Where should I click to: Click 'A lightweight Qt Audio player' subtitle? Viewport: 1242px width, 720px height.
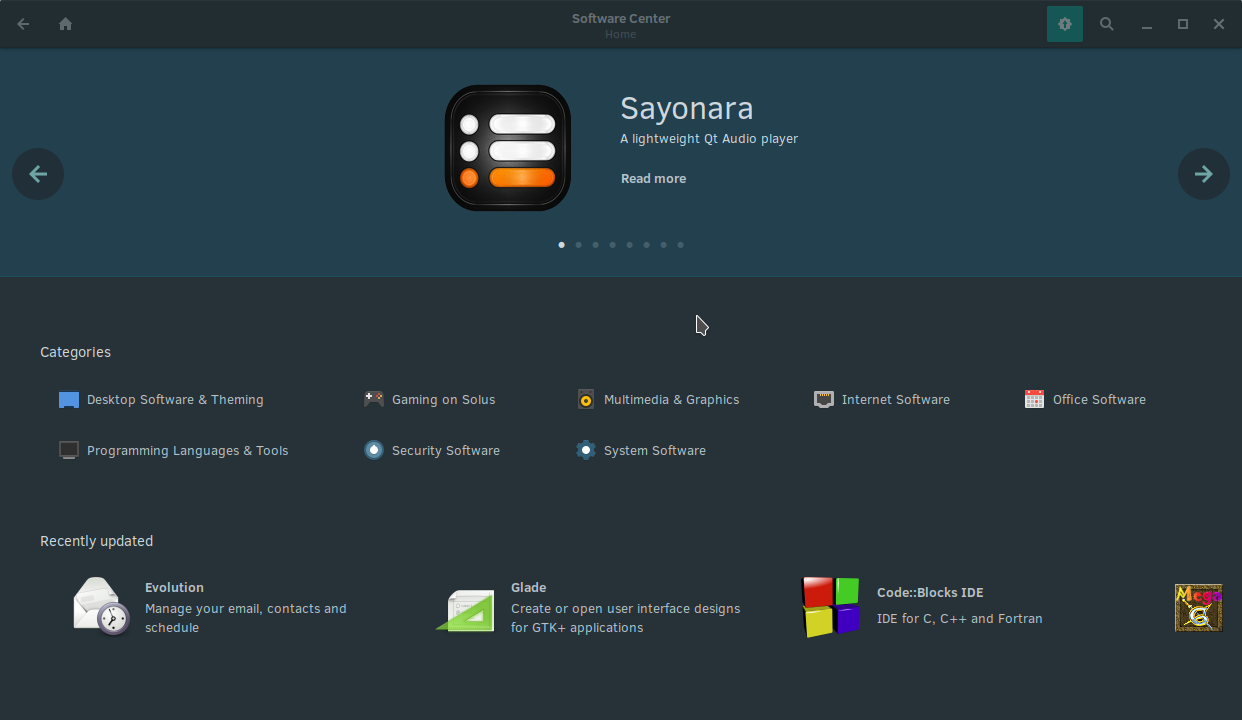point(709,139)
